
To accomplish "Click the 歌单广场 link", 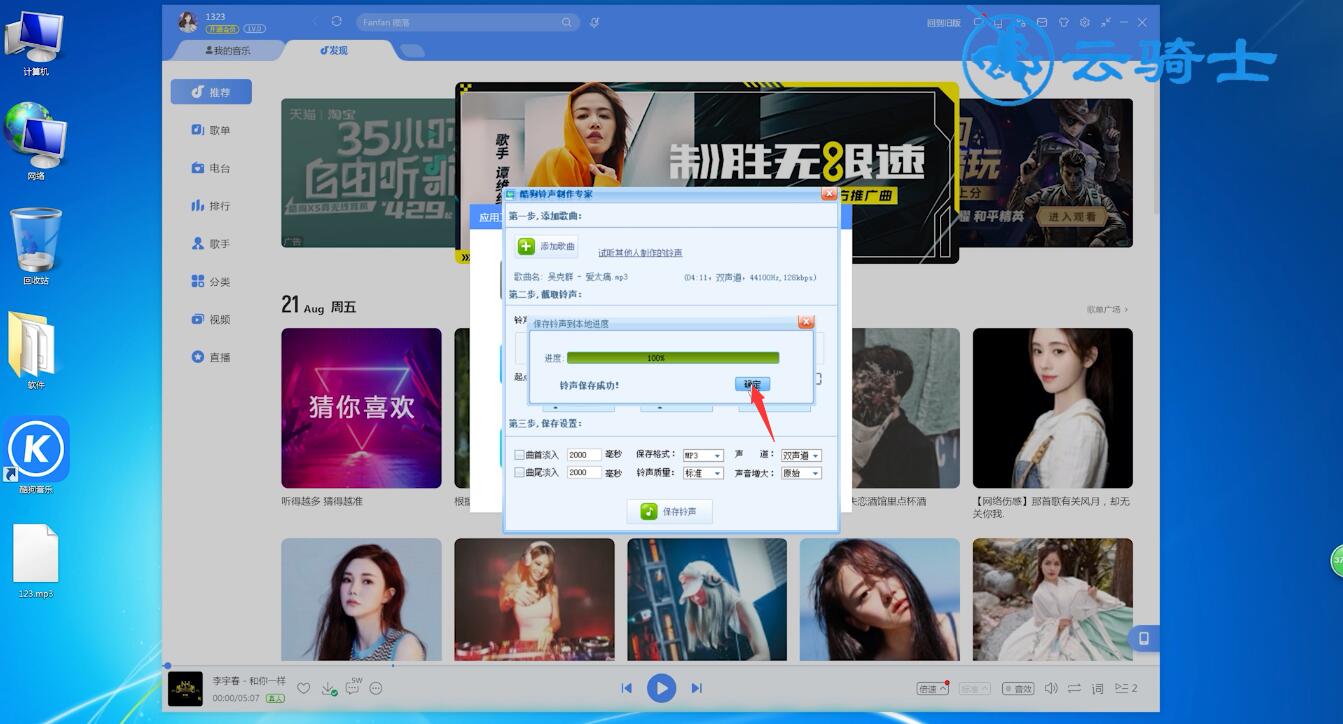I will [1107, 310].
